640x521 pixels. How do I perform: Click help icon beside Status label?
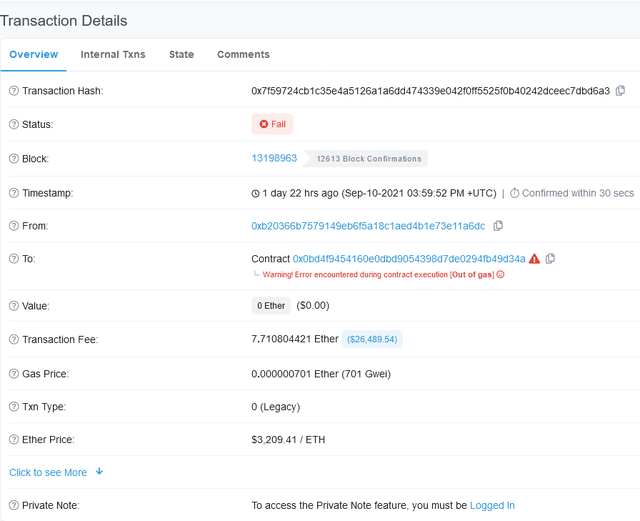(x=14, y=124)
